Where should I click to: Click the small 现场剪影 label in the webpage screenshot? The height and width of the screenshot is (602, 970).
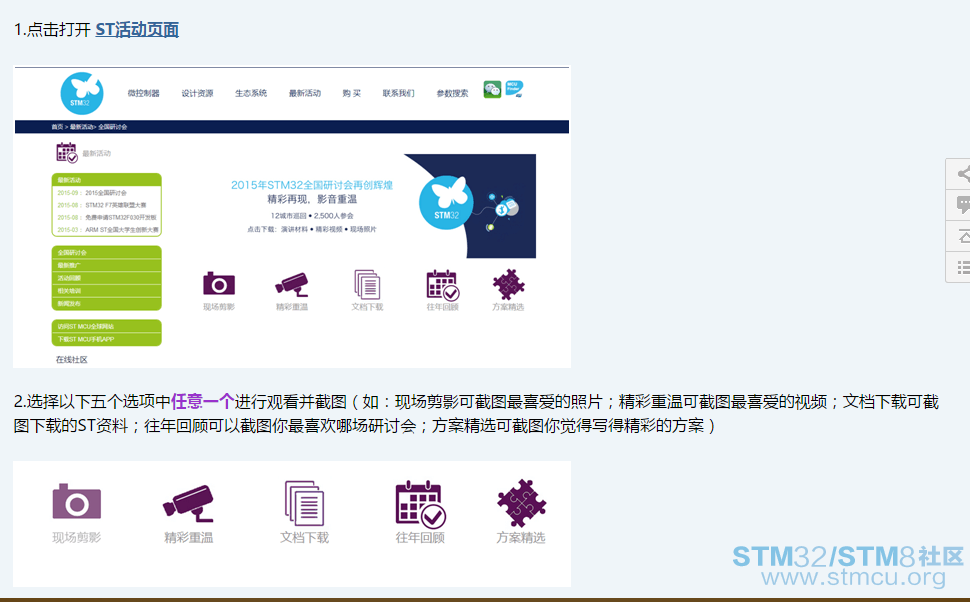219,307
